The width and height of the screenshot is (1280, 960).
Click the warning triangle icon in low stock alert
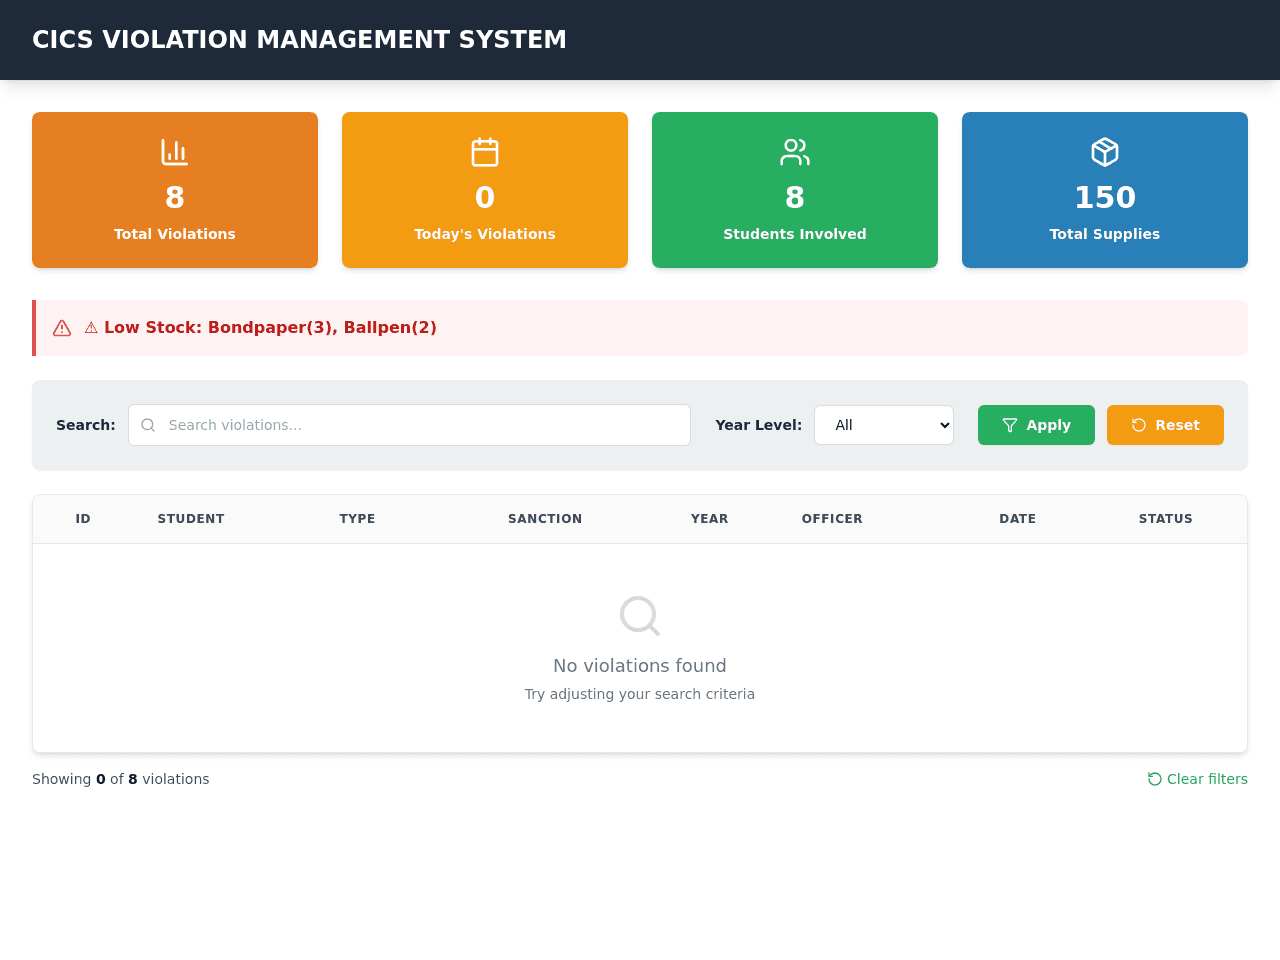pyautogui.click(x=62, y=328)
